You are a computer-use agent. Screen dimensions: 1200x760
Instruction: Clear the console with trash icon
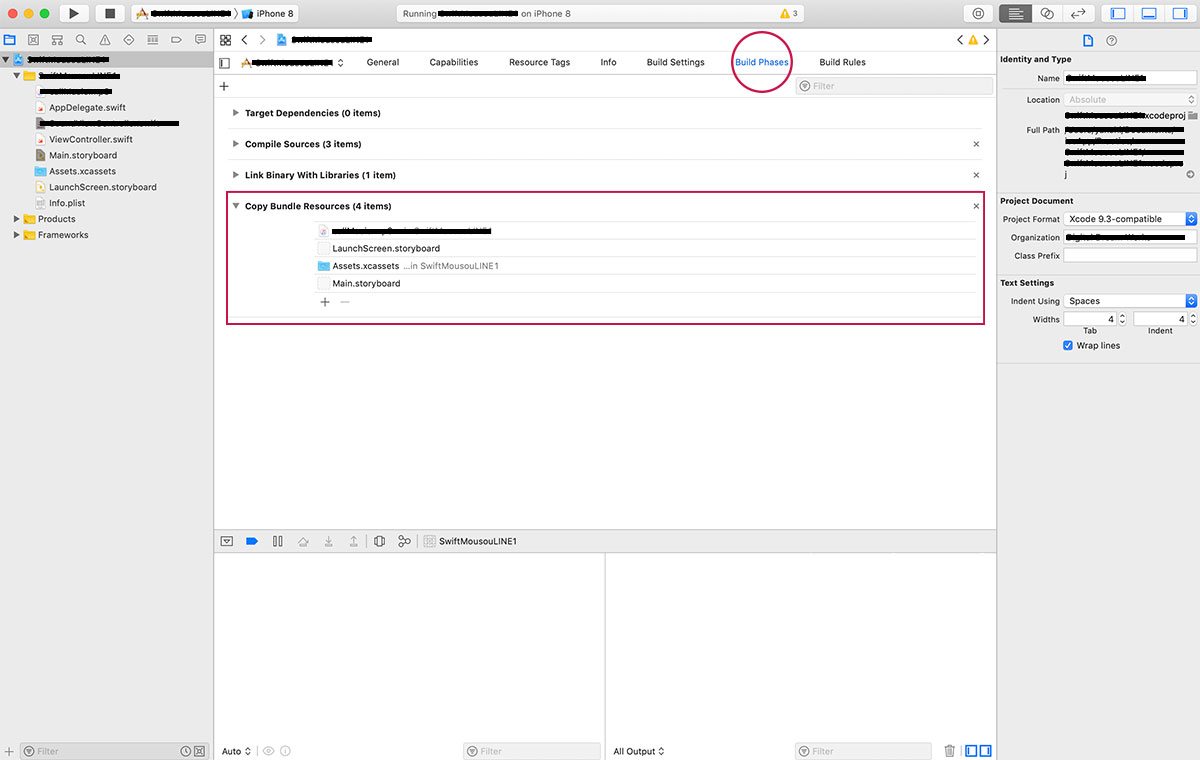coord(949,751)
